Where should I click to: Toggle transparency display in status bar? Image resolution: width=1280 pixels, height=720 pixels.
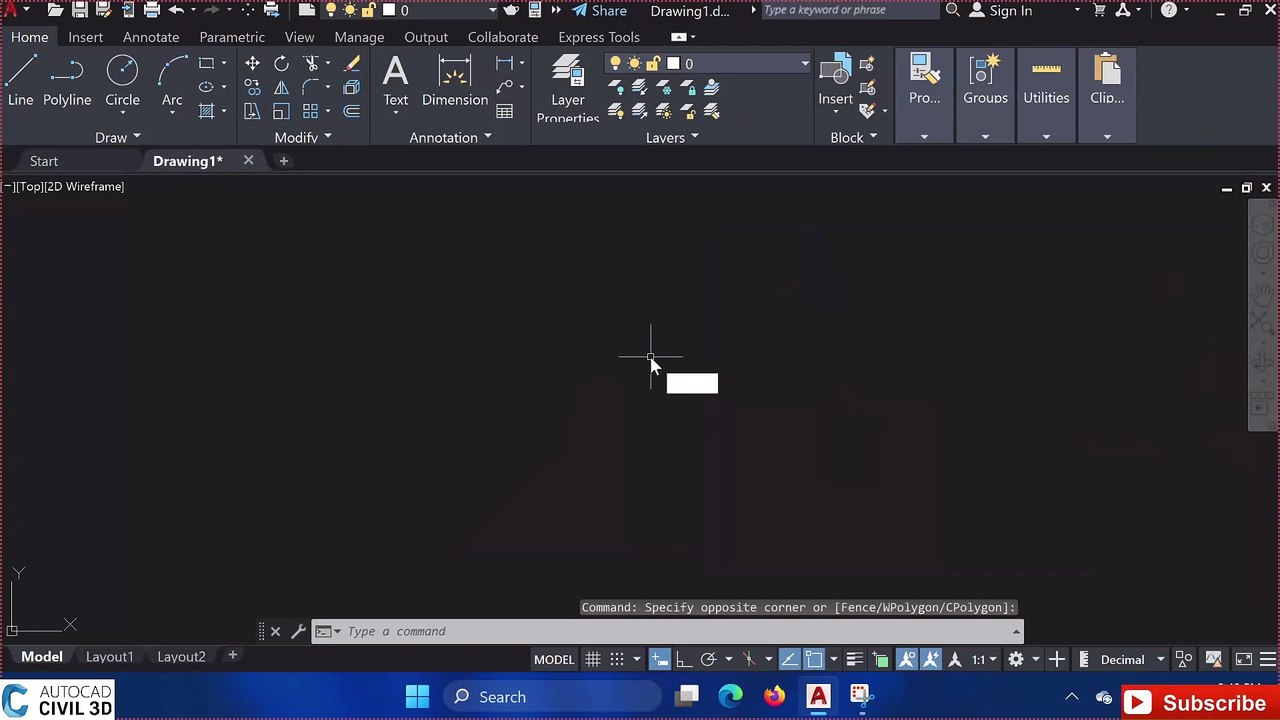coord(880,659)
